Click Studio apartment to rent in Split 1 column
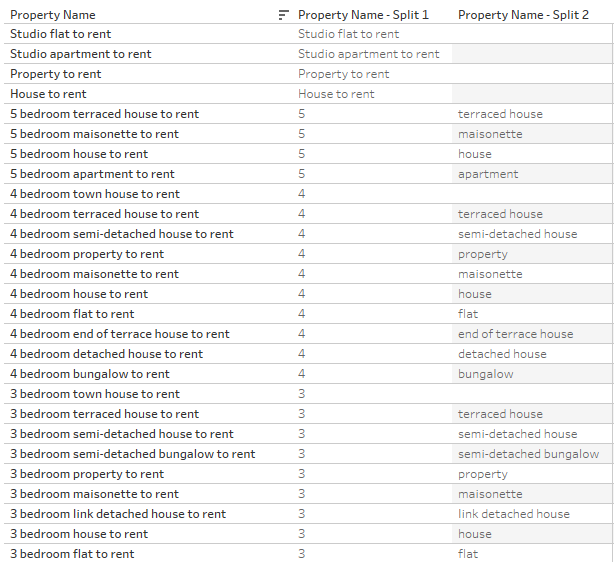 tap(368, 54)
